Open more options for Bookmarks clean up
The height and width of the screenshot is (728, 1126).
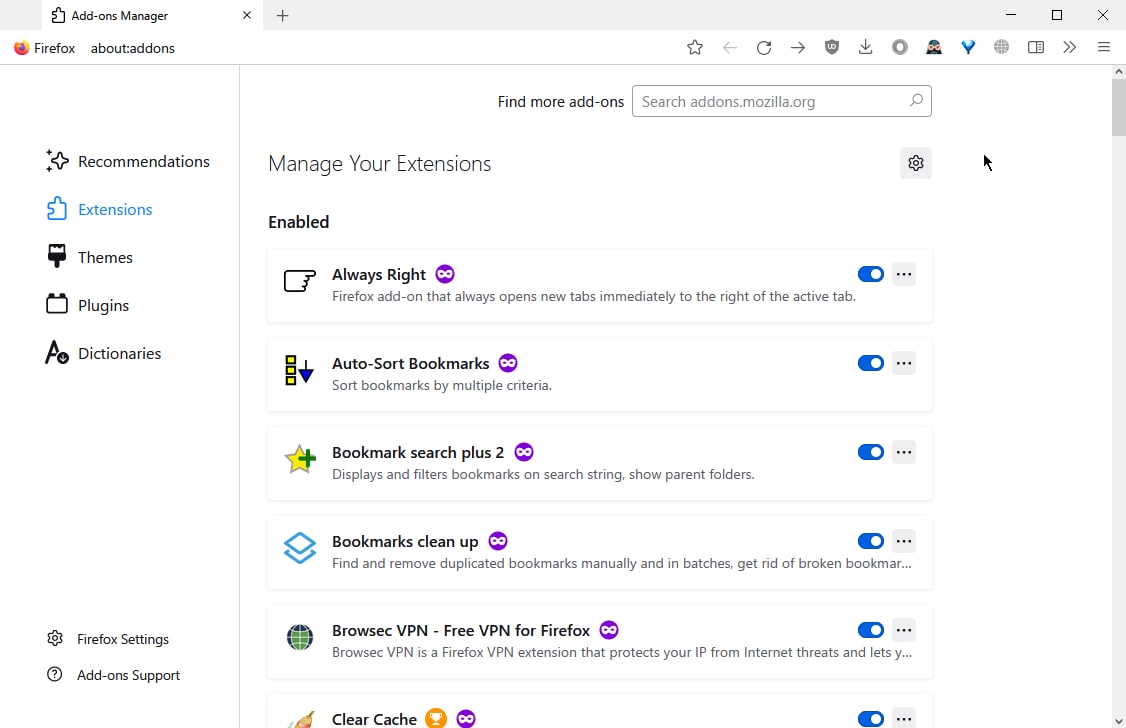[904, 541]
